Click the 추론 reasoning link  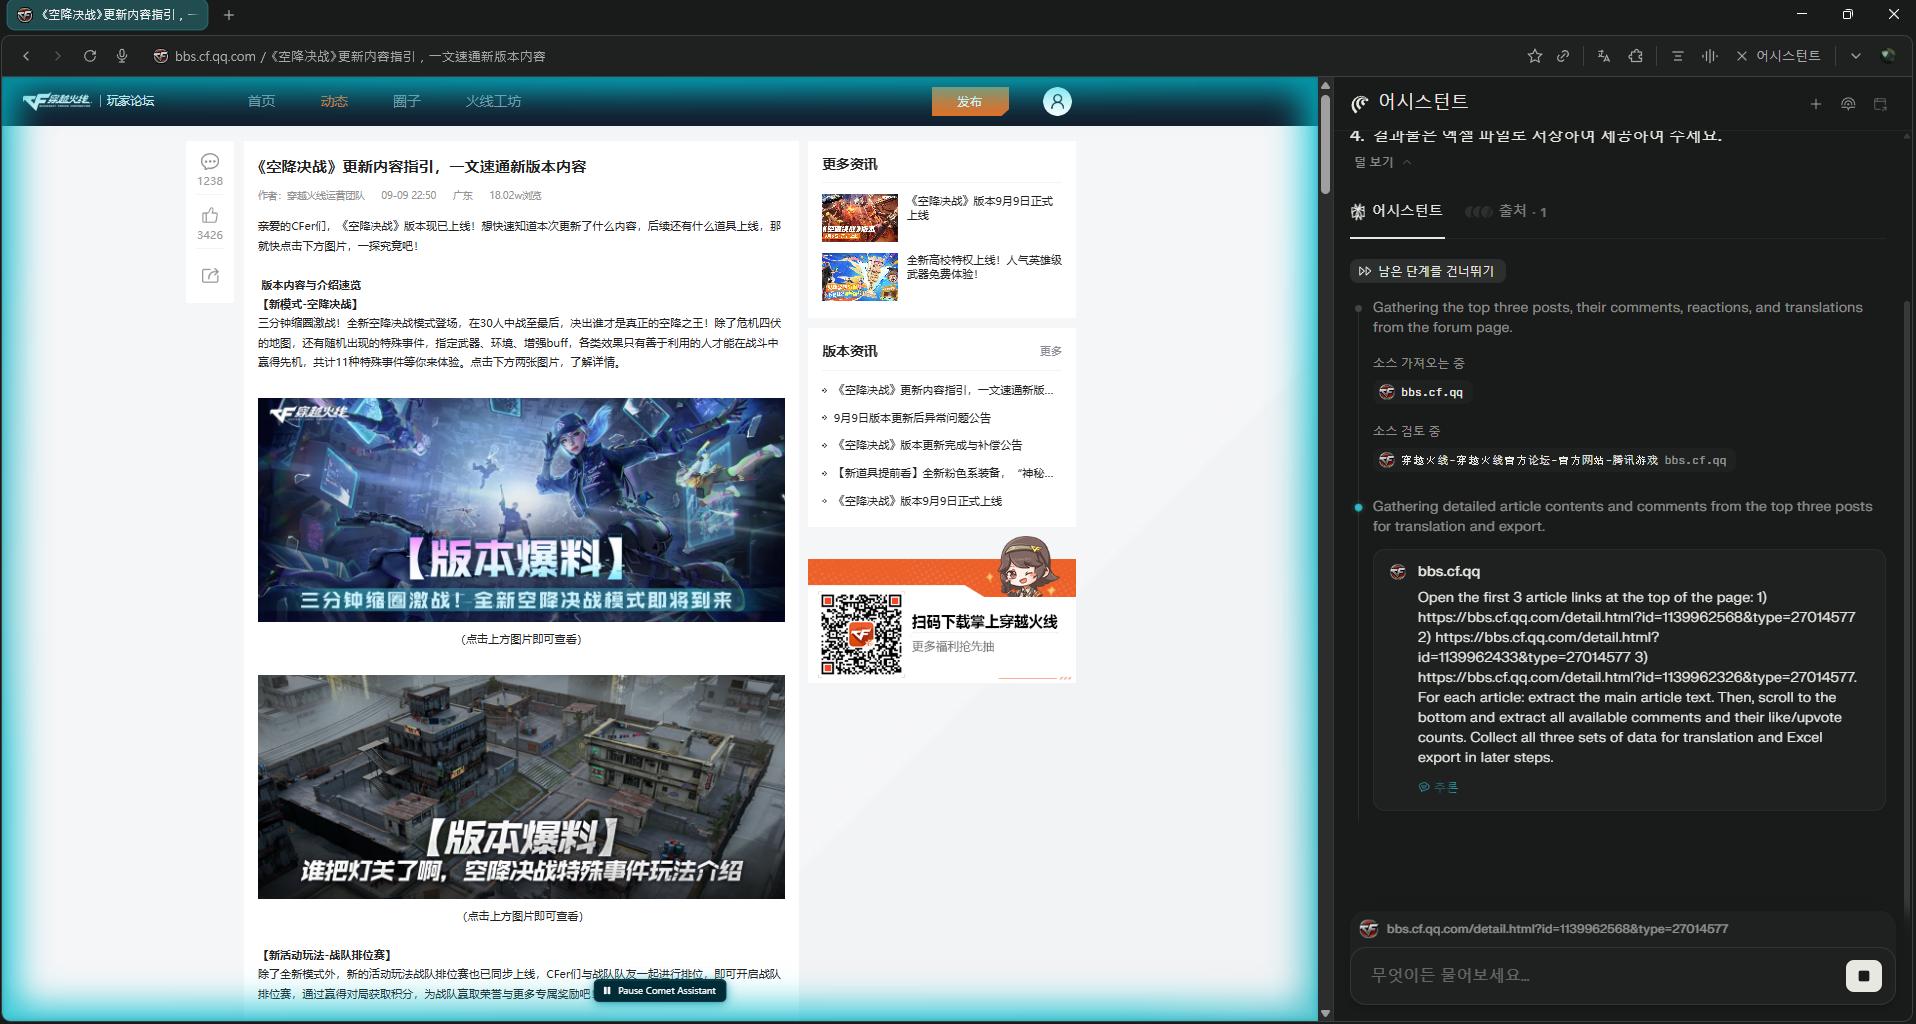point(1438,787)
